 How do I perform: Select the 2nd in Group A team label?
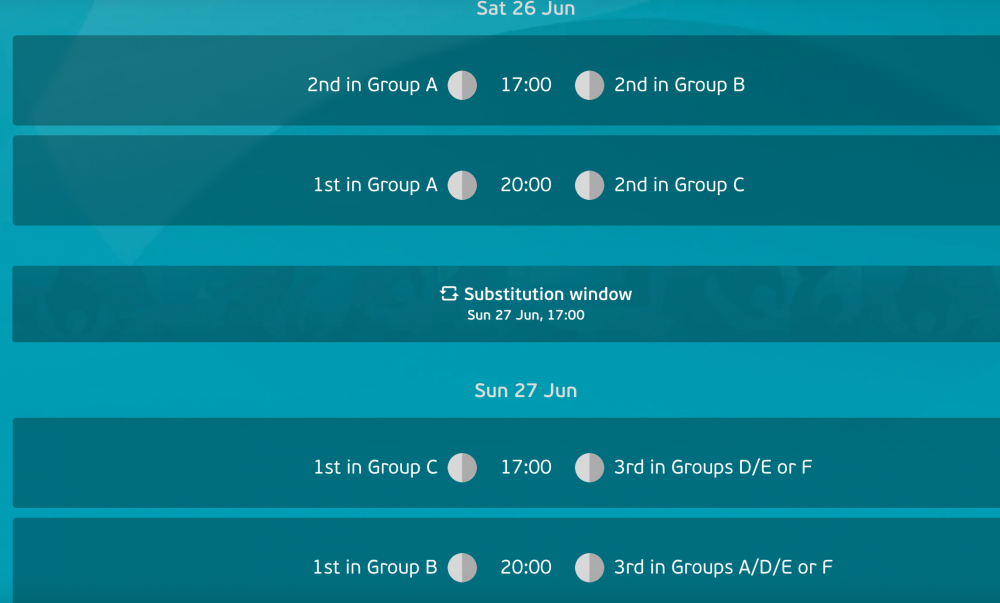coord(372,85)
